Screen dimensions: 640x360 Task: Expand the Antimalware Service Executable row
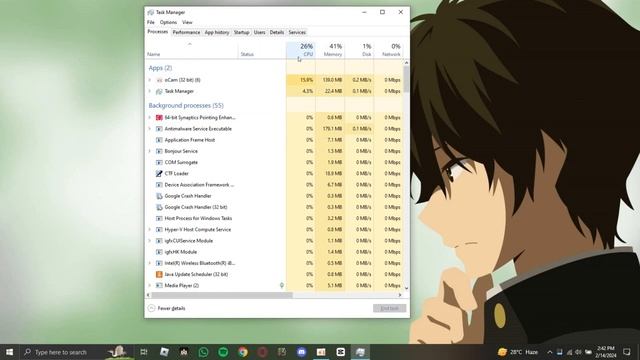150,129
